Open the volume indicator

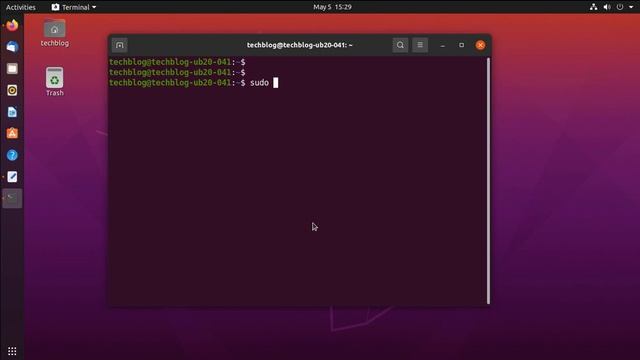coord(607,7)
